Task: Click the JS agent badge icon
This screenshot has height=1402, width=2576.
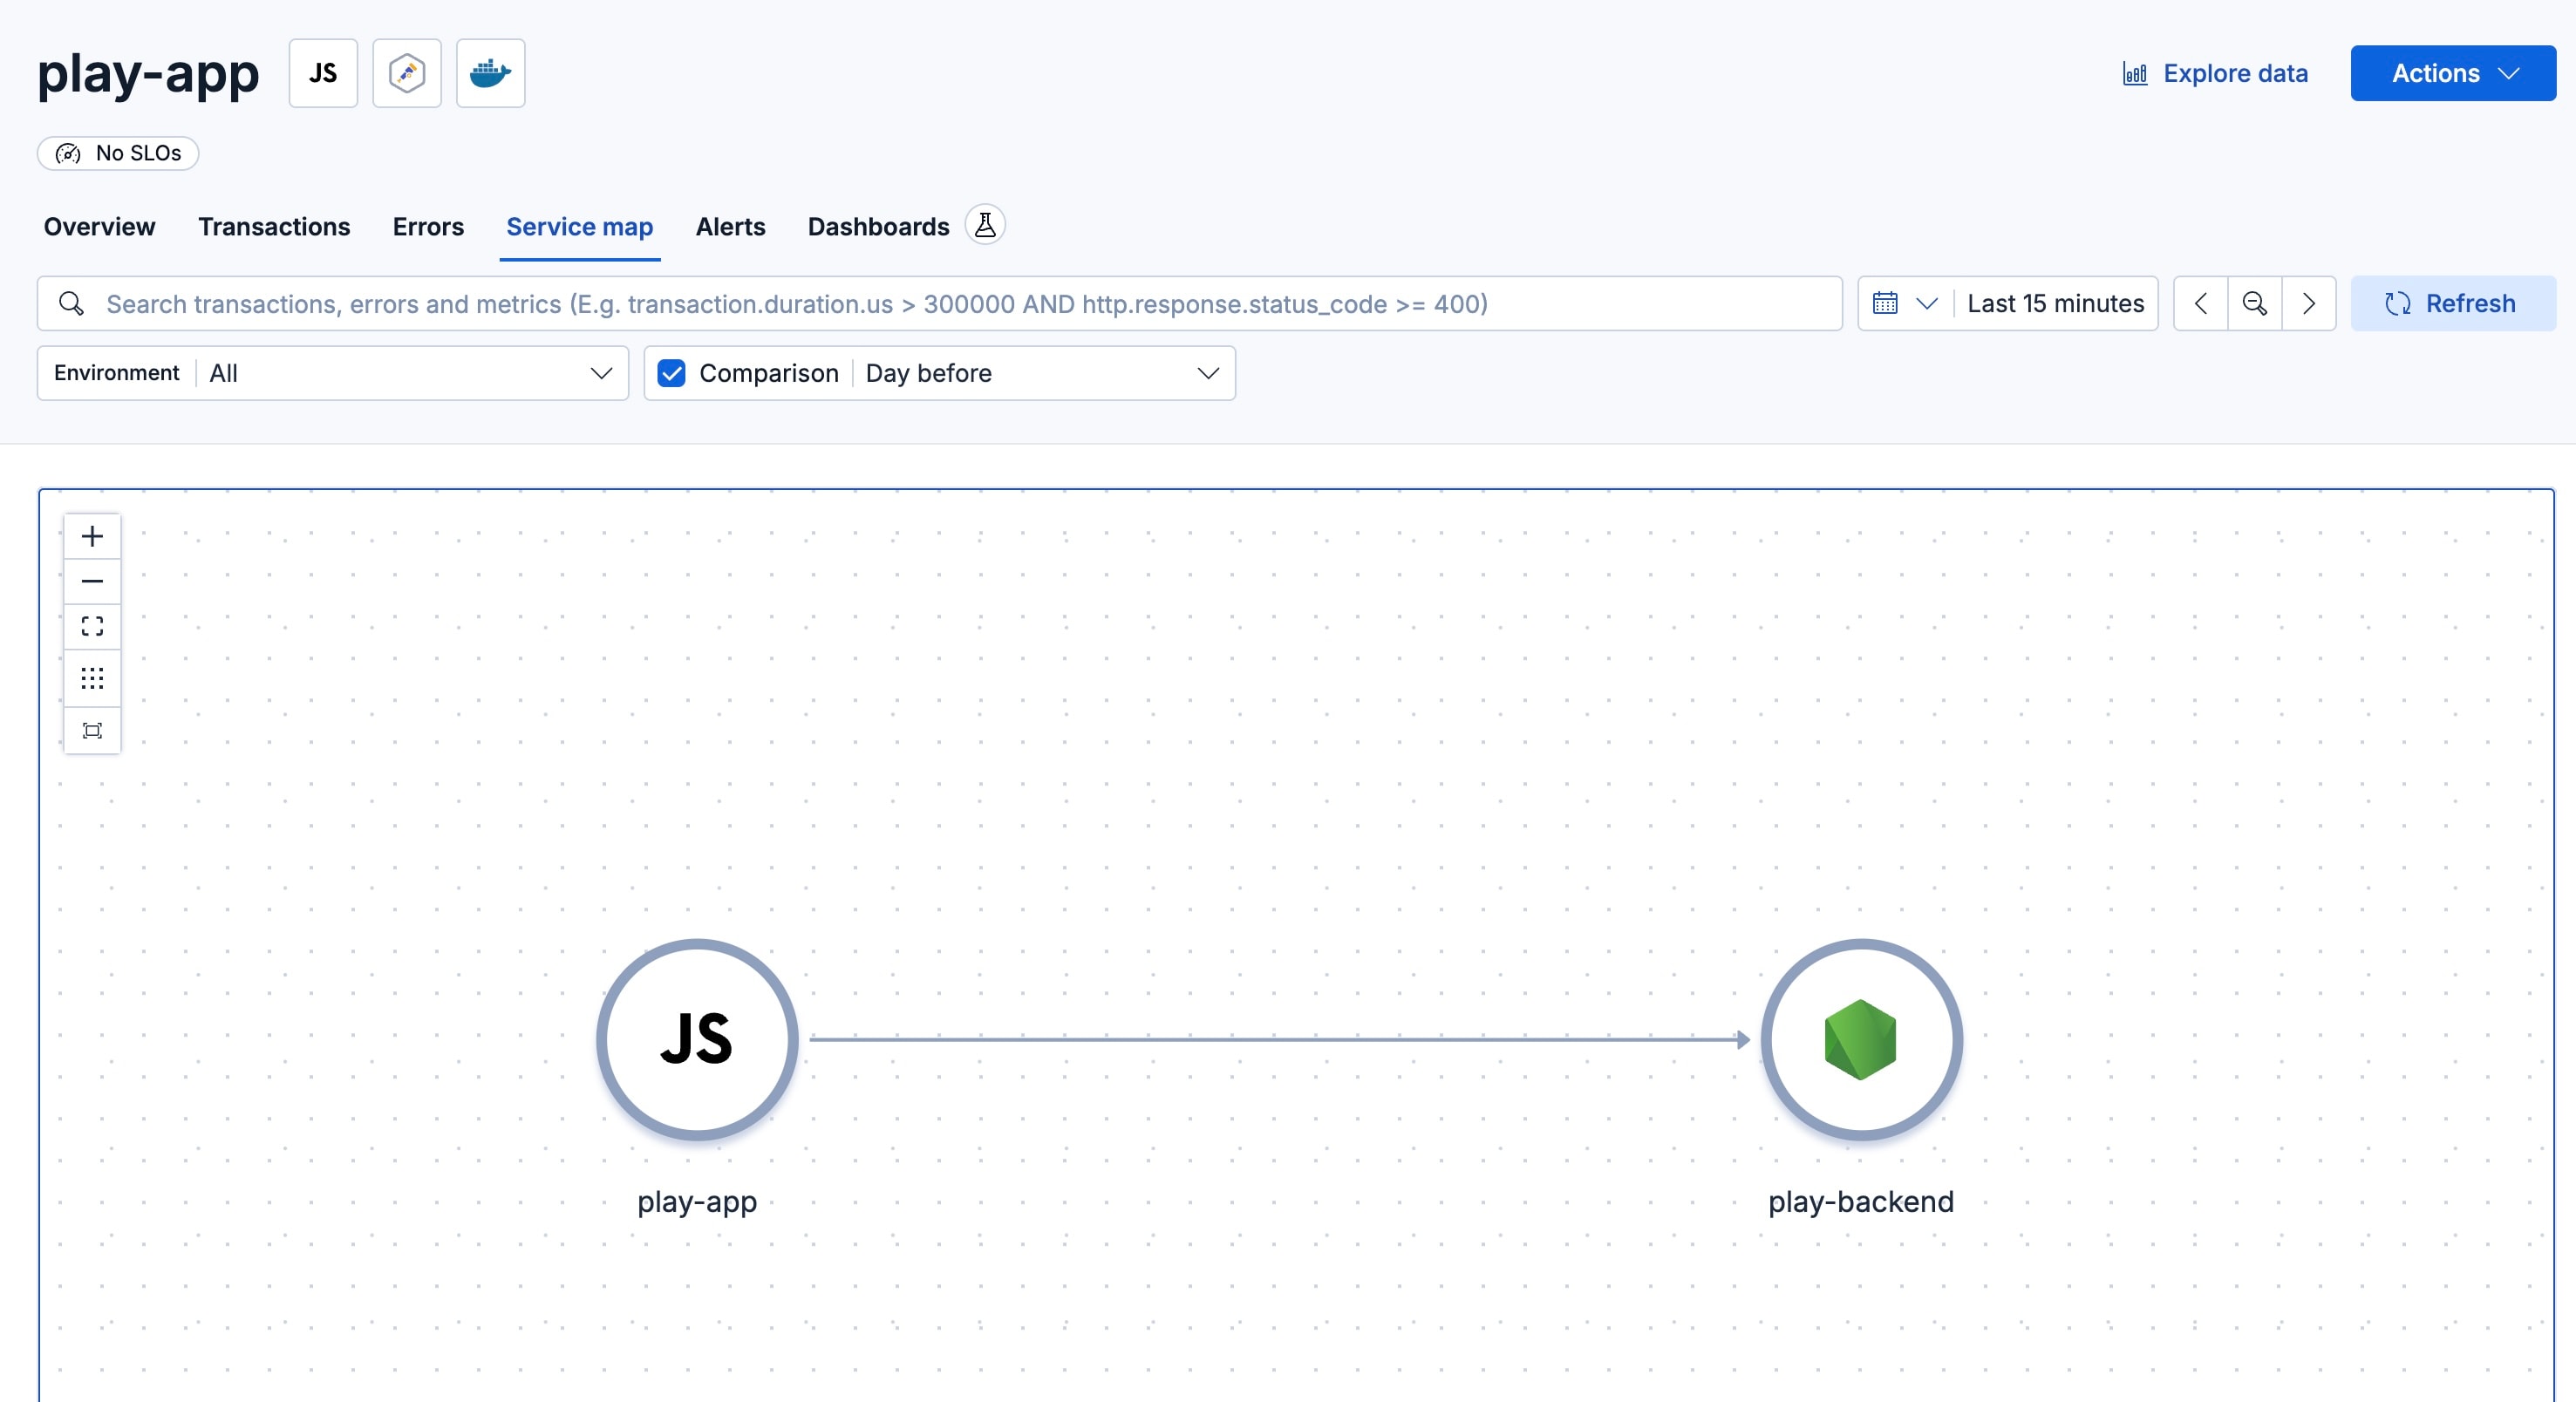Action: [x=323, y=73]
